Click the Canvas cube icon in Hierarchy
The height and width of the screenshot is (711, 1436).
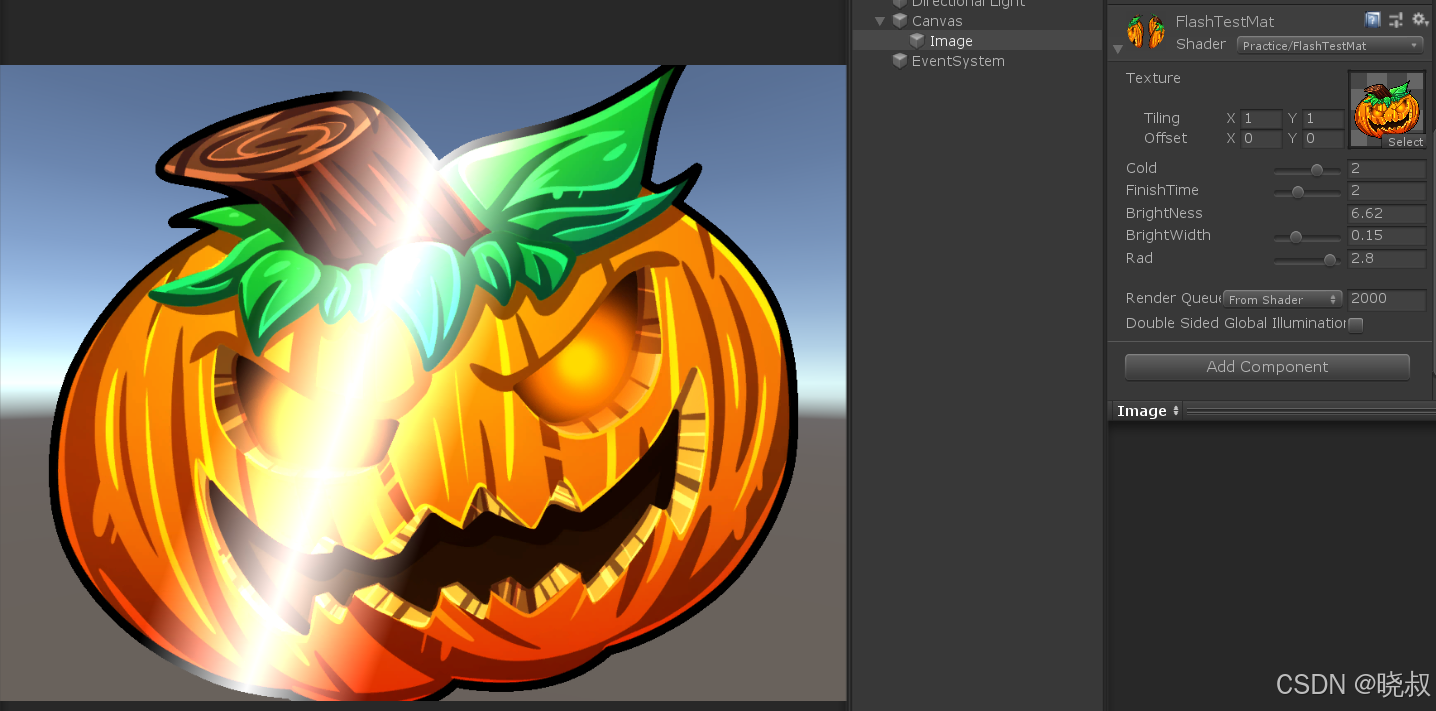[x=900, y=21]
